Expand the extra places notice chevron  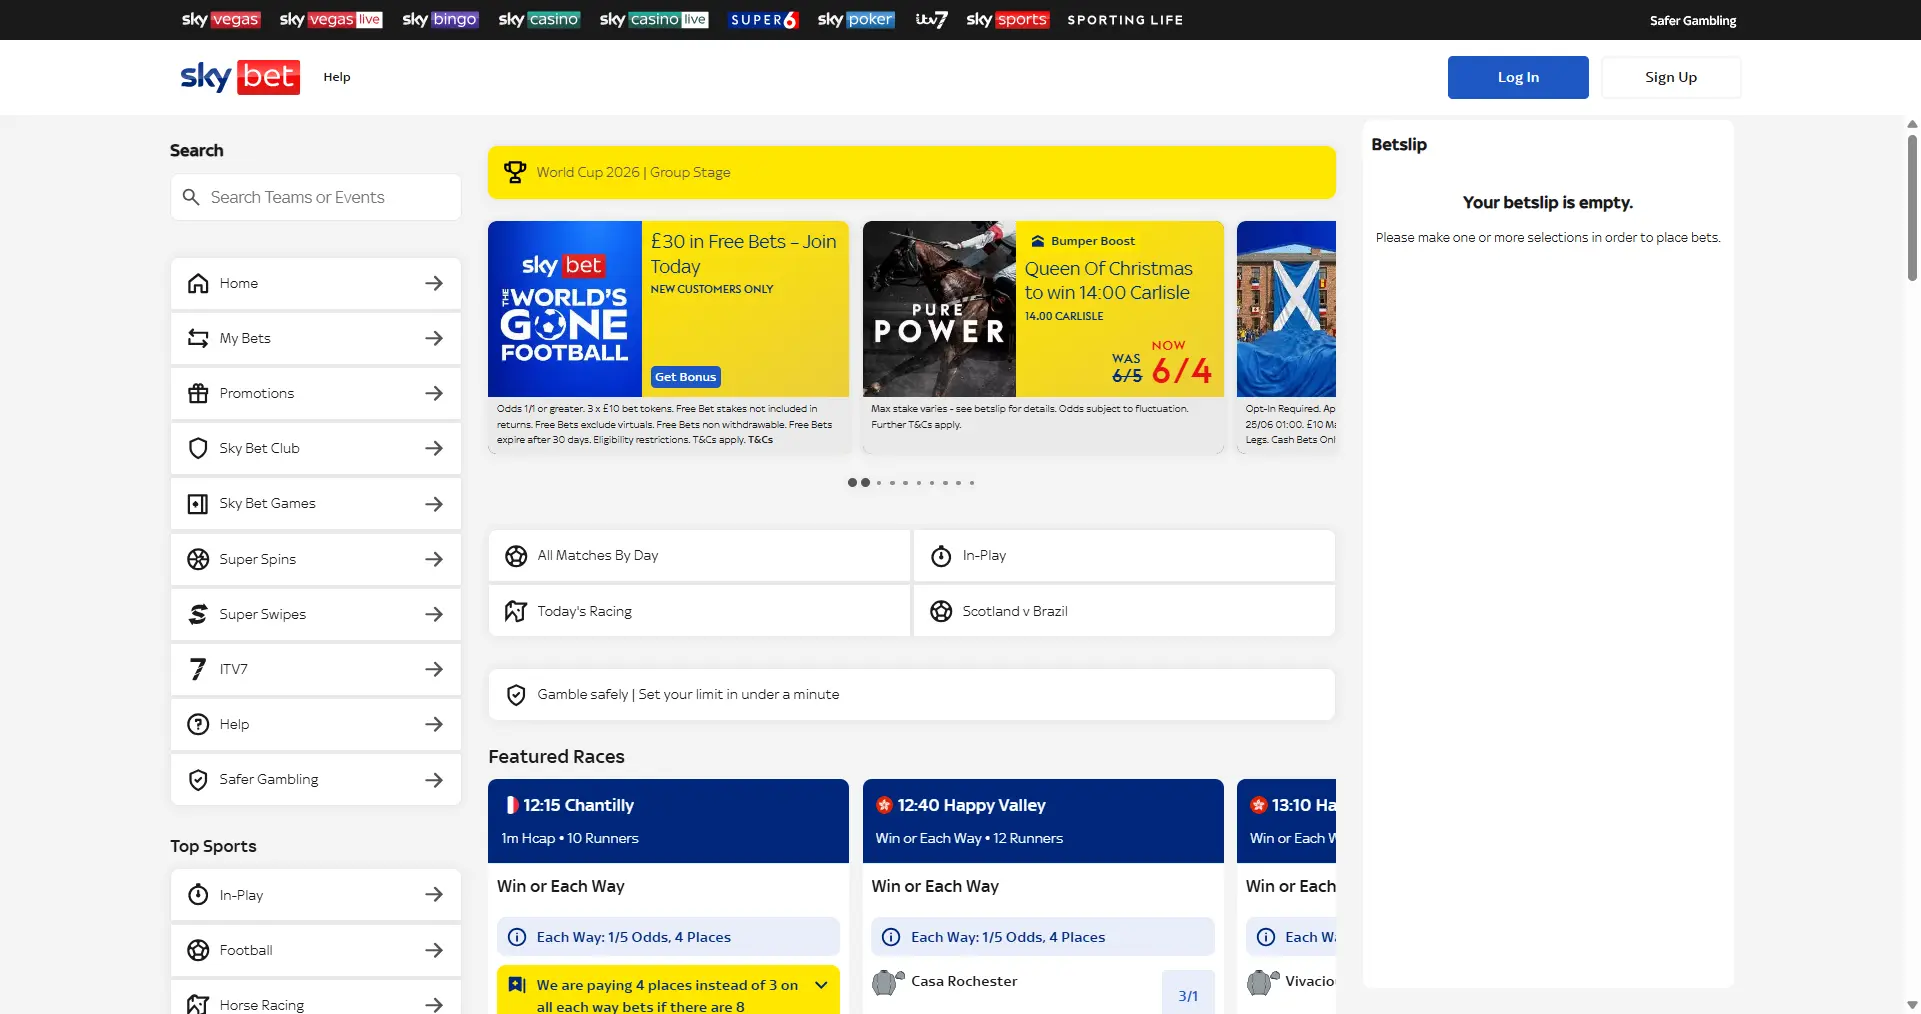pos(821,985)
